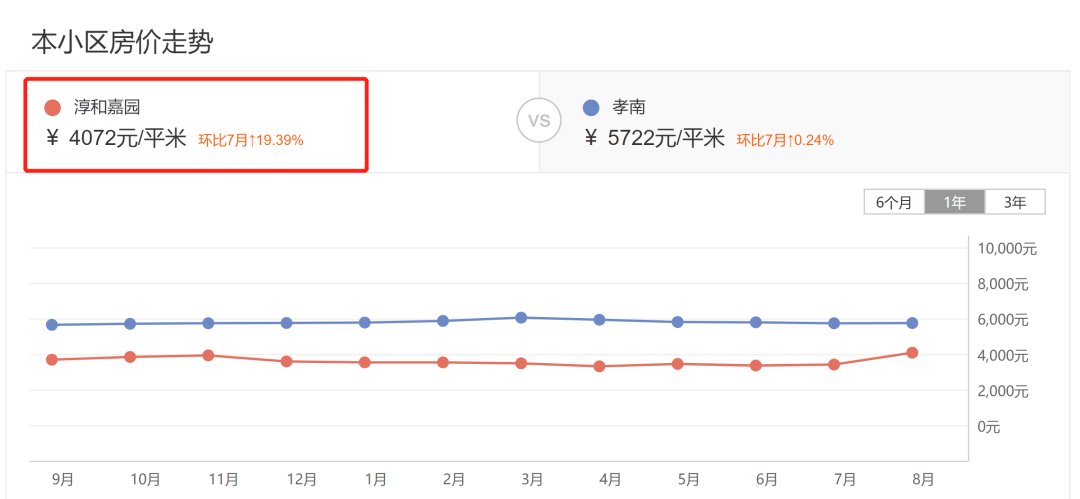Screen dimensions: 1080x499
Task: Click the red data point for 11月
Action: (x=208, y=355)
